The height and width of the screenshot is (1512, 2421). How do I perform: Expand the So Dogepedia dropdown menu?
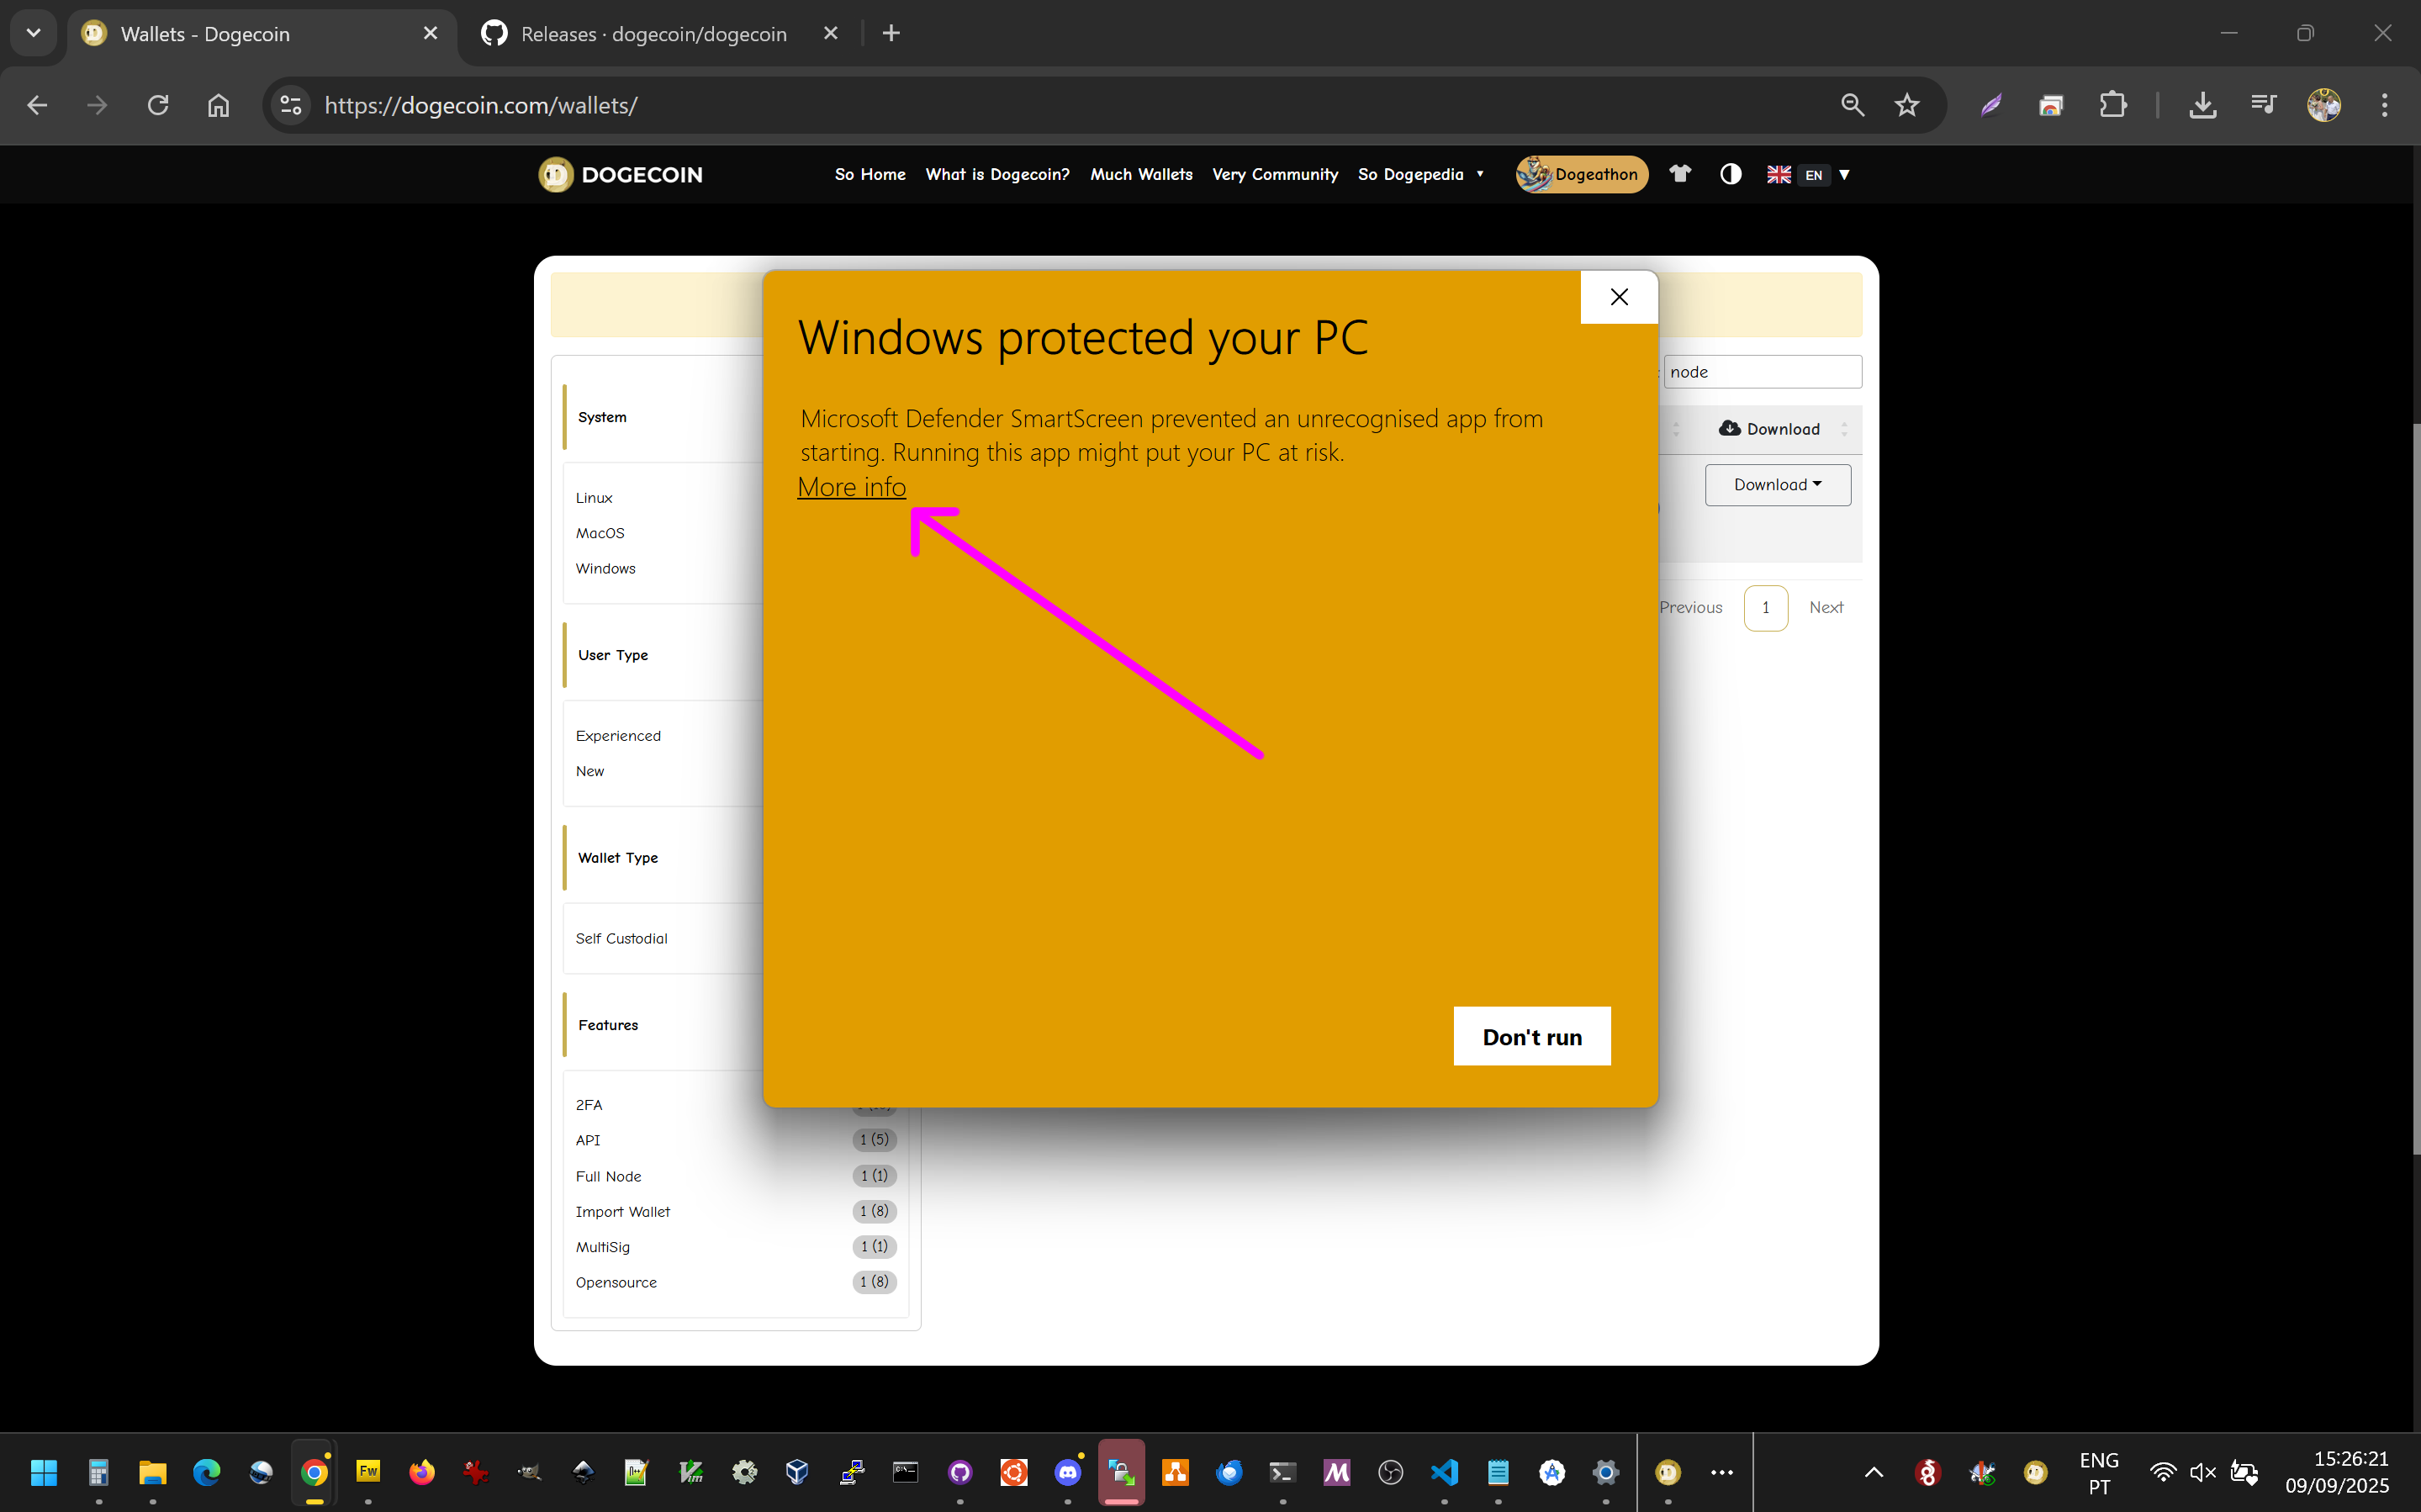pos(1420,174)
